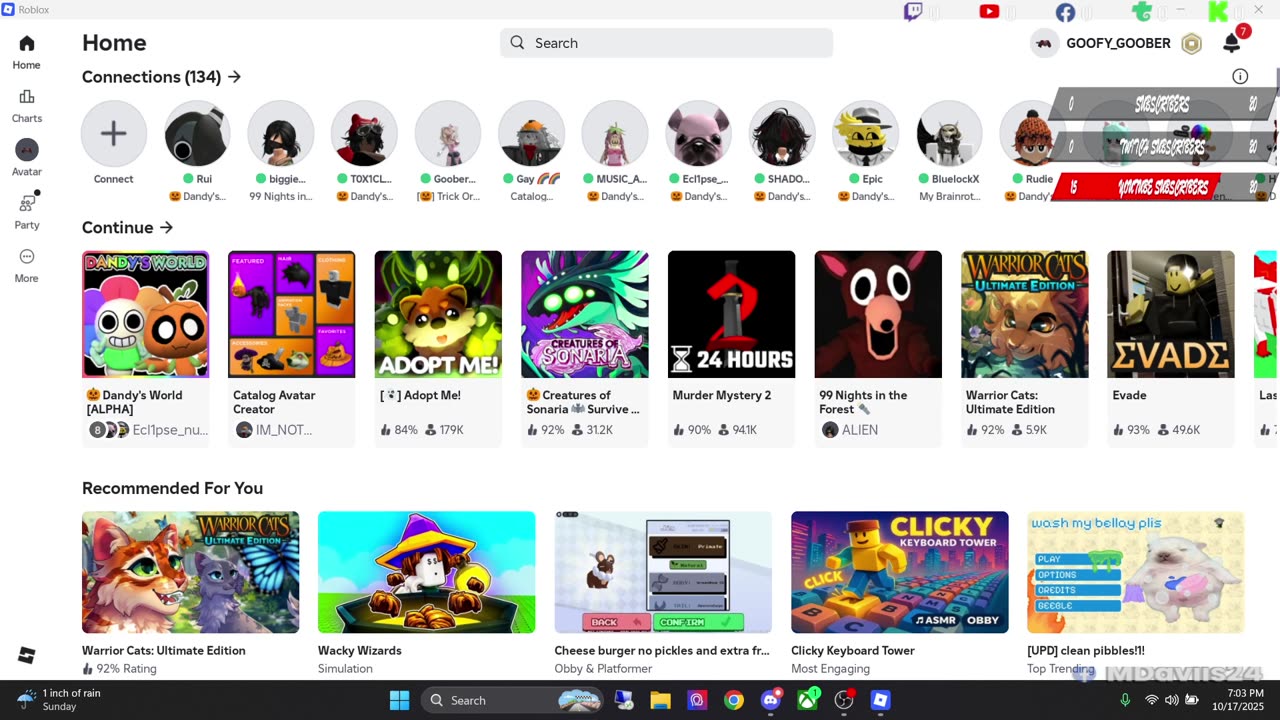Open SHADO connection avatar
1280x720 pixels.
[x=782, y=133]
